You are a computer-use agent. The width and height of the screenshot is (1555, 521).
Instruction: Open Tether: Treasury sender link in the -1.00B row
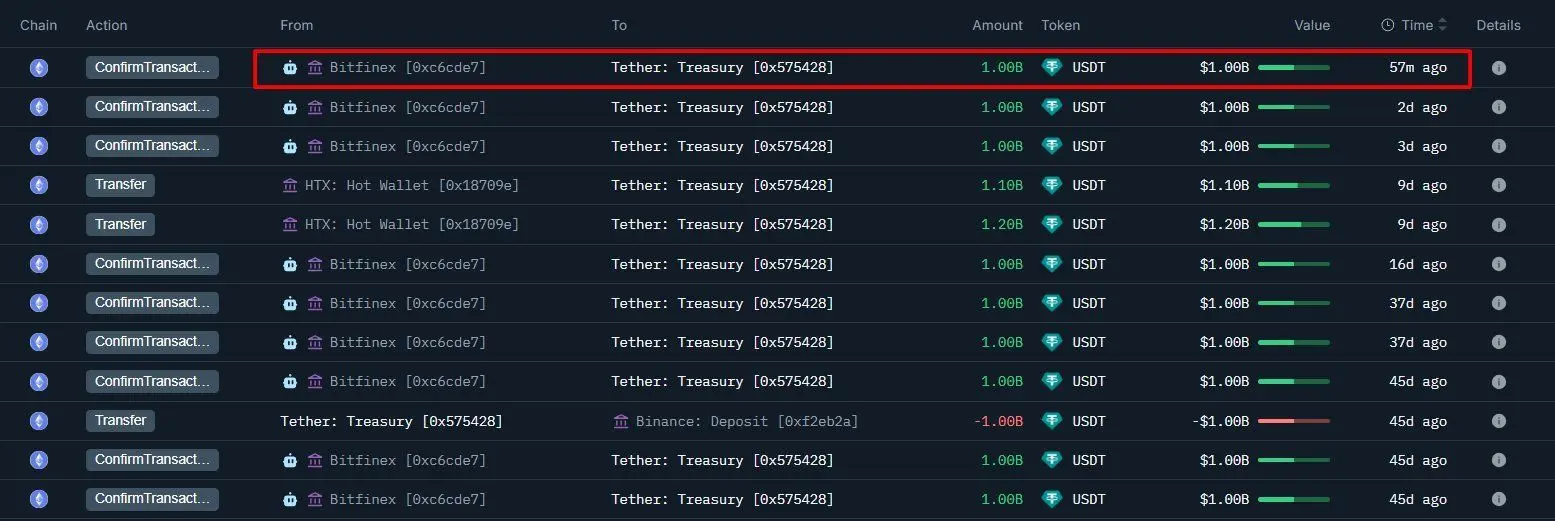[x=391, y=421]
